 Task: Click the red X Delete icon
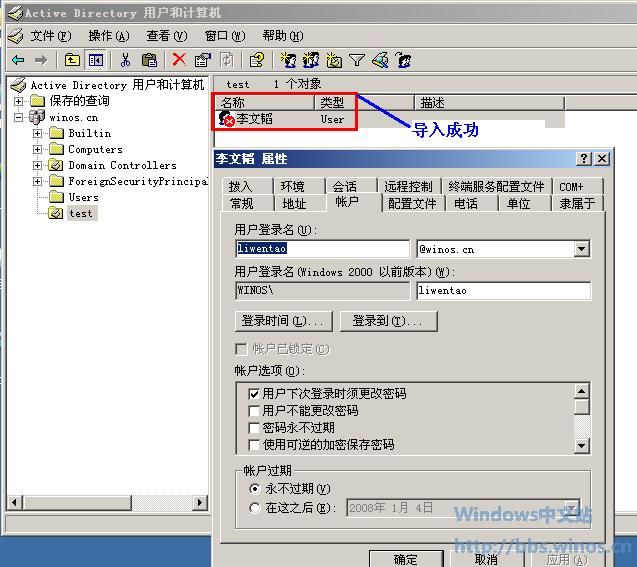coord(179,60)
